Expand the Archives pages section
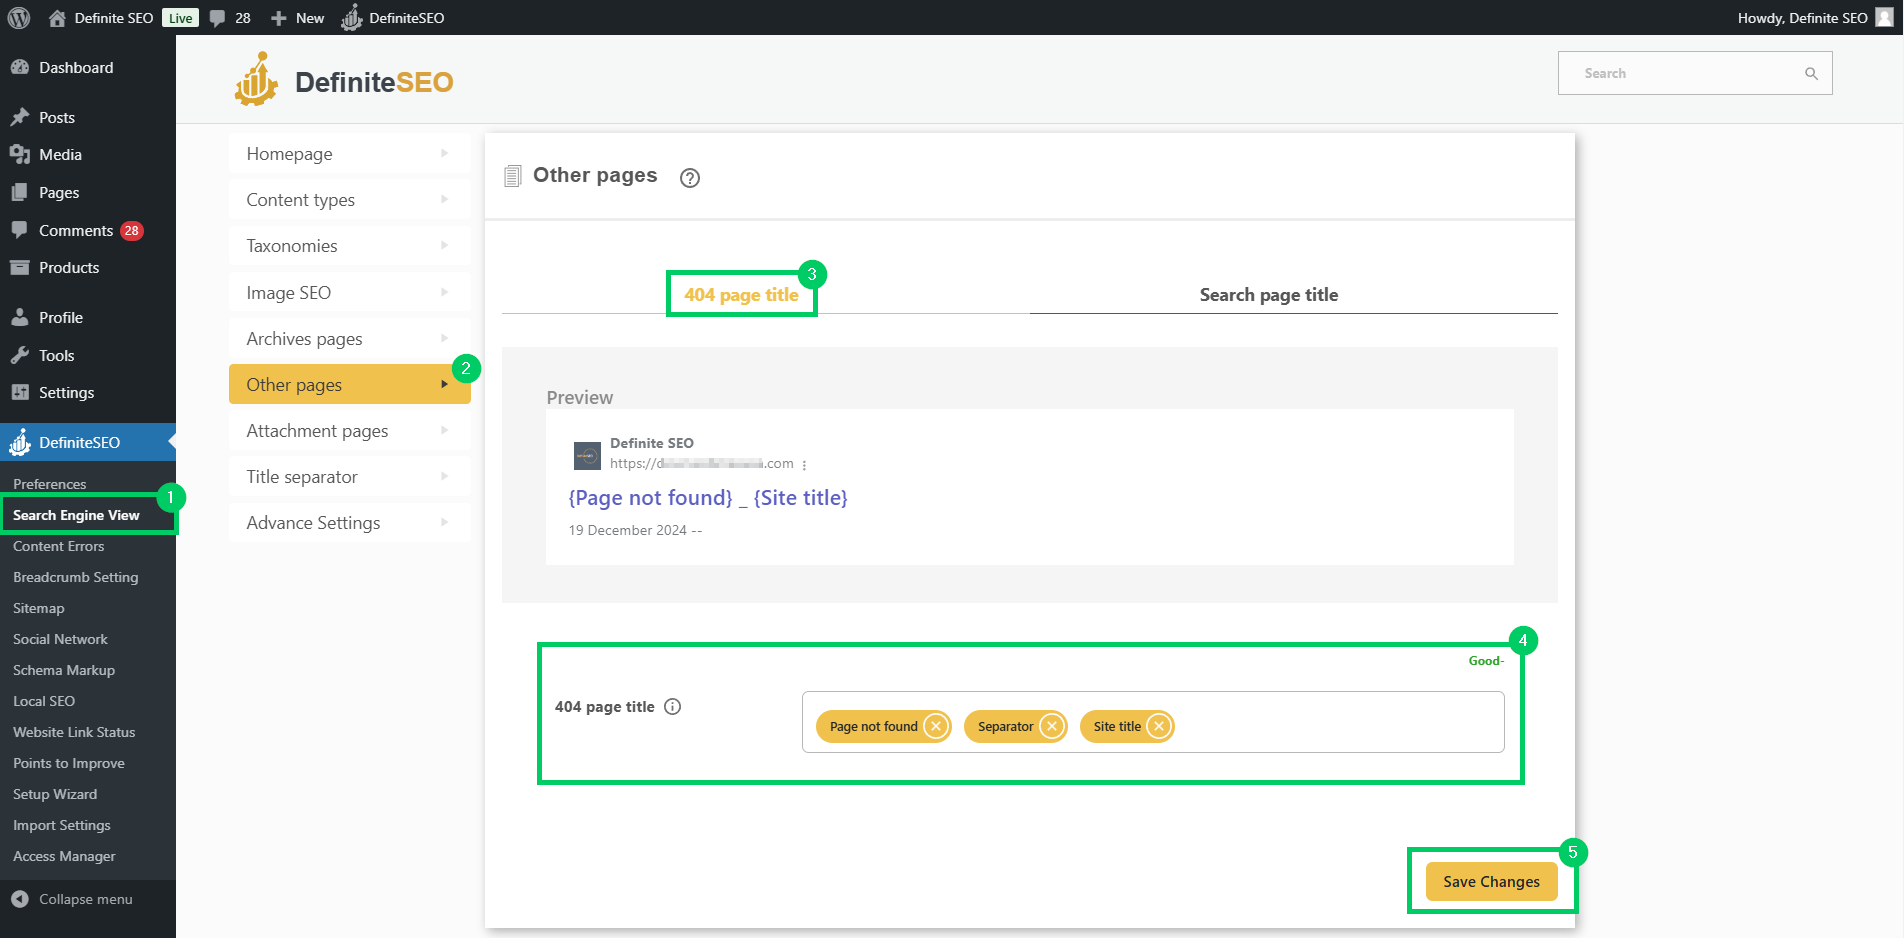The height and width of the screenshot is (938, 1904). coord(349,338)
